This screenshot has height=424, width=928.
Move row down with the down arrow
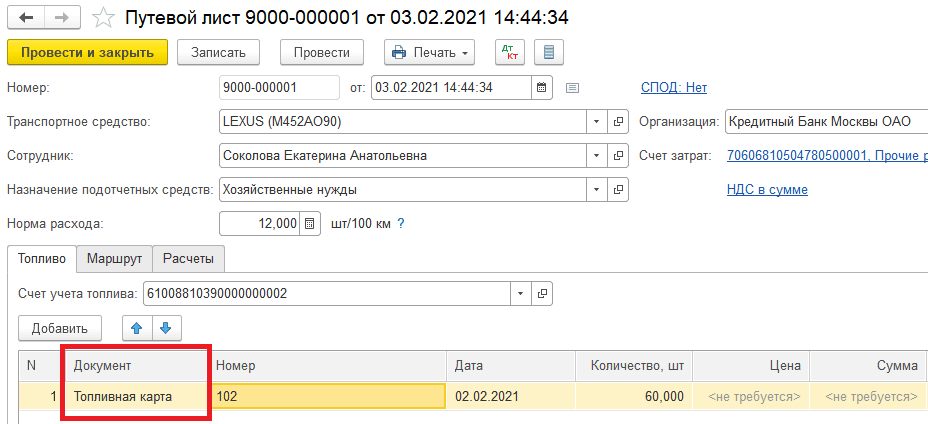(x=166, y=327)
